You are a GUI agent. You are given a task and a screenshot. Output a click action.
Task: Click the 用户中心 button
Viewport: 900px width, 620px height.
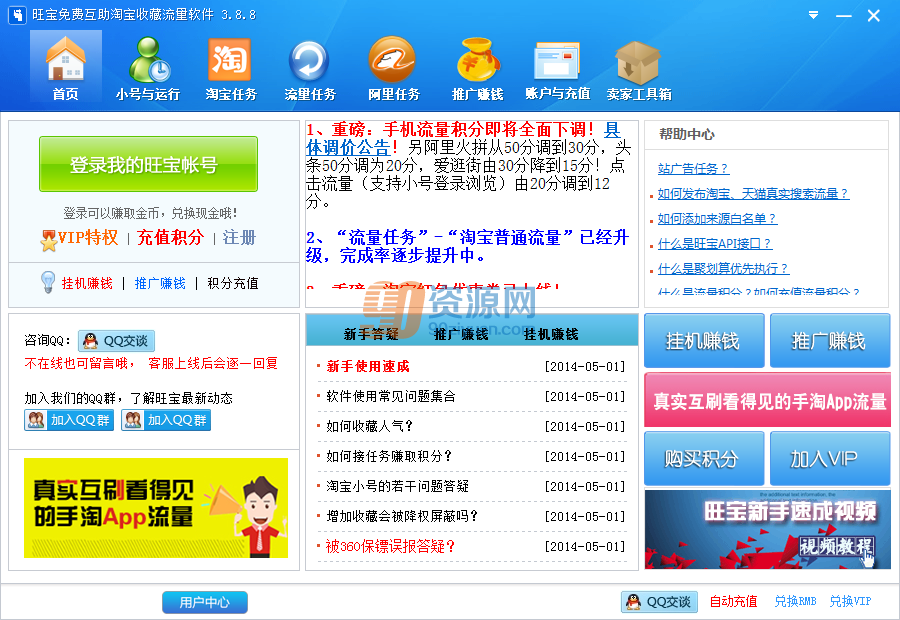(x=205, y=602)
